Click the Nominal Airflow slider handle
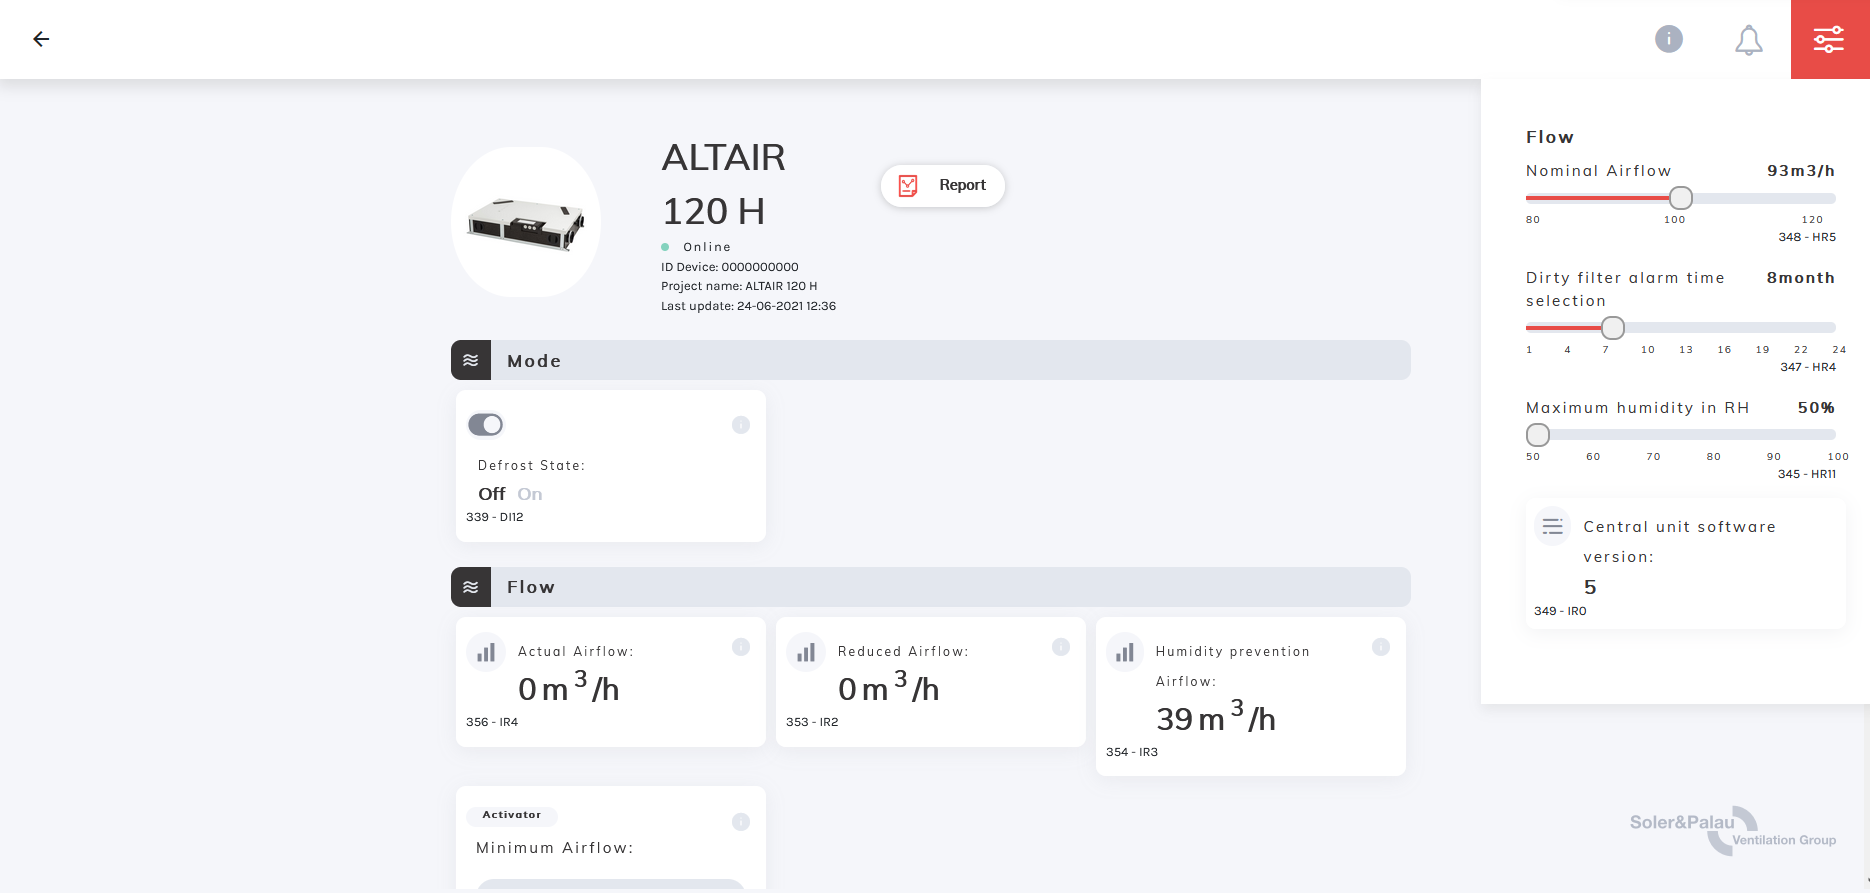This screenshot has height=893, width=1870. pos(1681,198)
